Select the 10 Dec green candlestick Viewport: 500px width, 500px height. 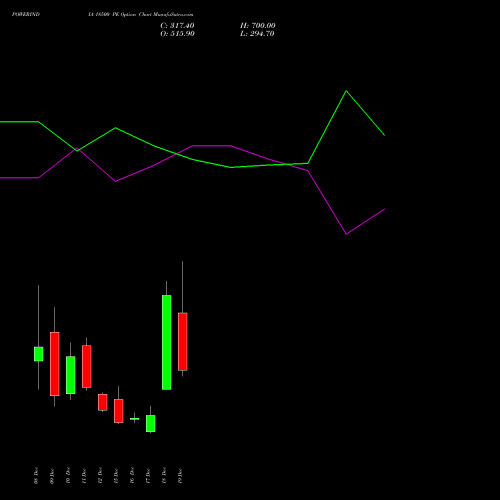pyautogui.click(x=71, y=375)
